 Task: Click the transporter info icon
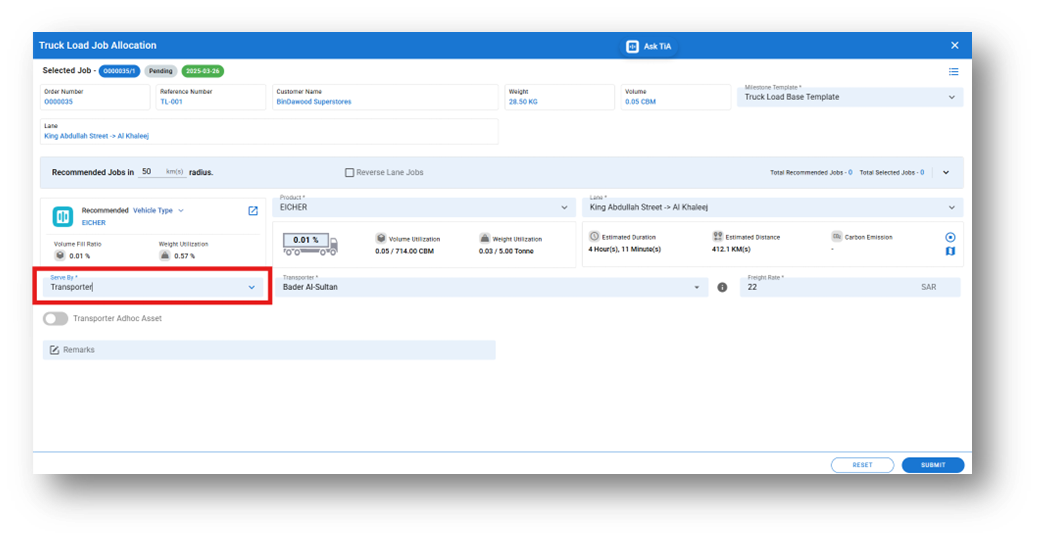[x=722, y=287]
